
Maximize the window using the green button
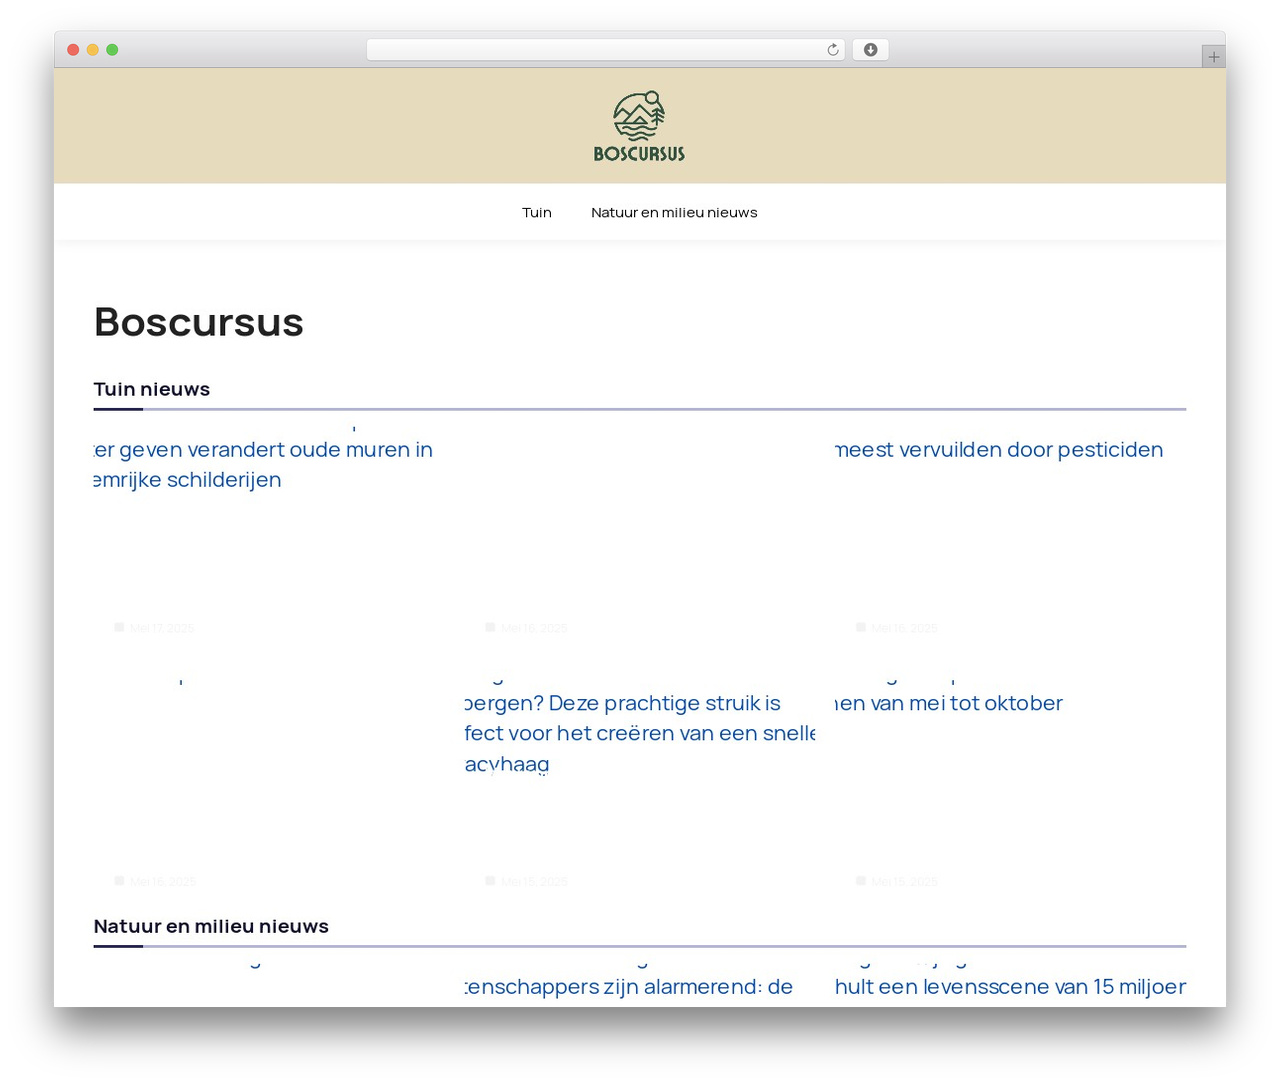[x=112, y=50]
